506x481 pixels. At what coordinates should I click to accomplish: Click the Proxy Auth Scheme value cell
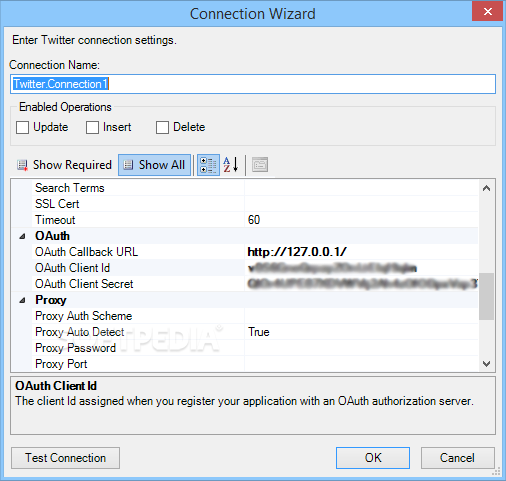pyautogui.click(x=362, y=316)
